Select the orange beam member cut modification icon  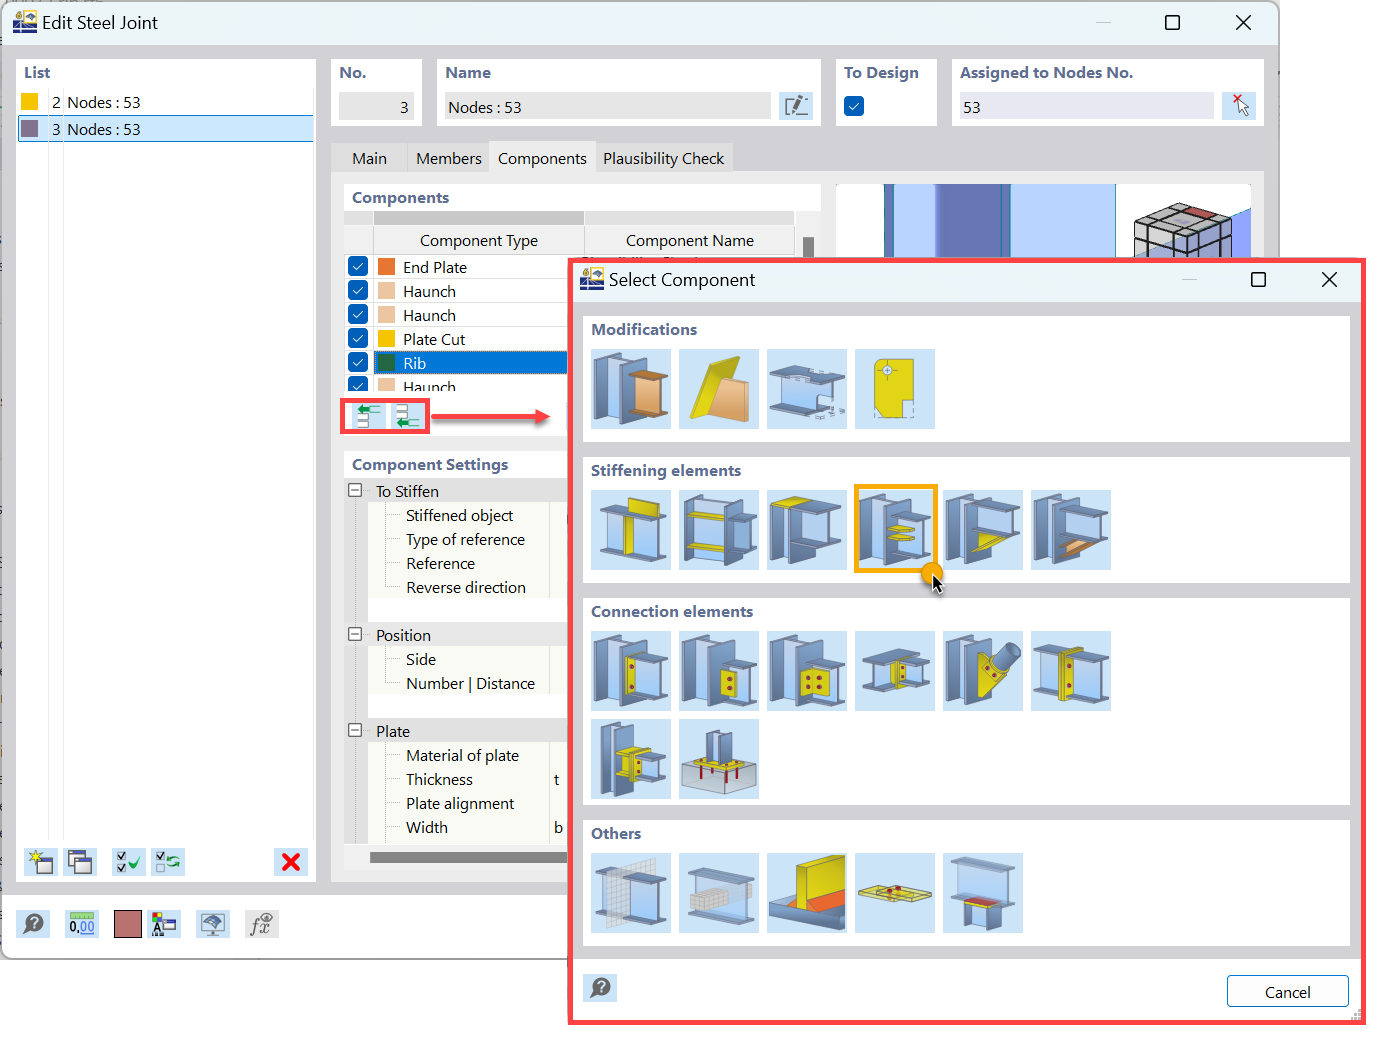pyautogui.click(x=631, y=389)
